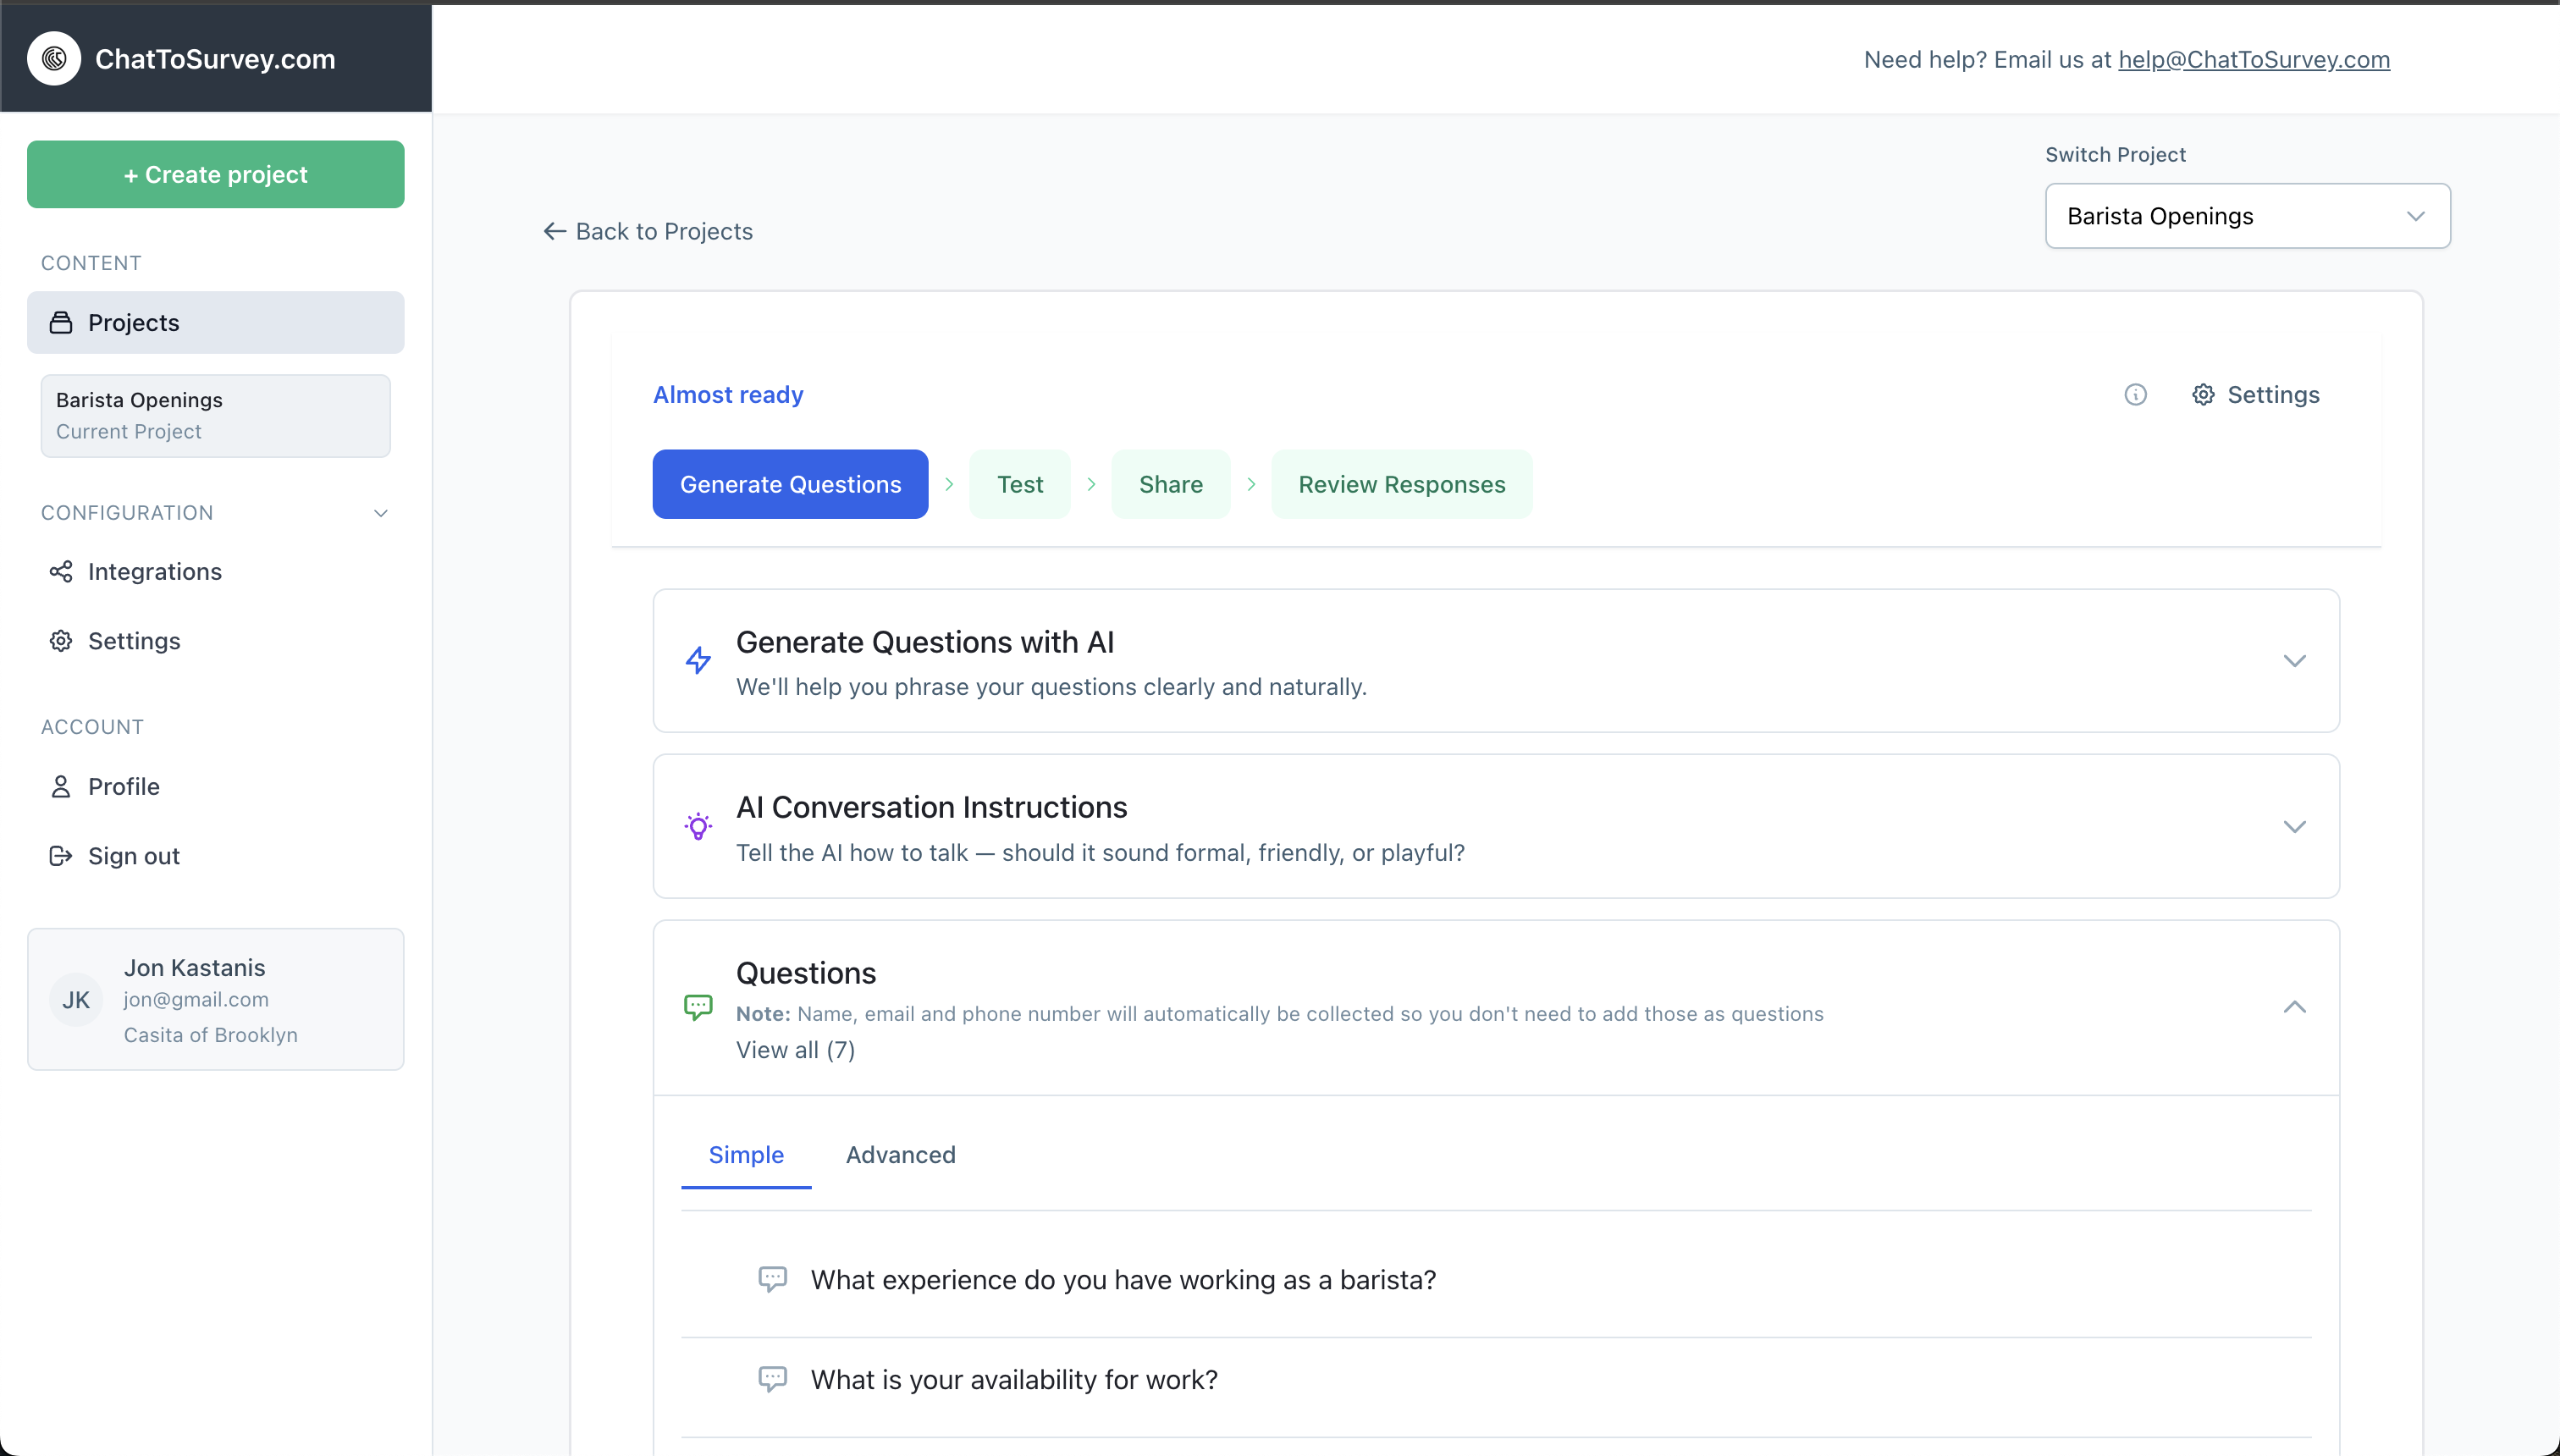2560x1456 pixels.
Task: Click the speech bubble icon beside Questions
Action: [x=699, y=1006]
